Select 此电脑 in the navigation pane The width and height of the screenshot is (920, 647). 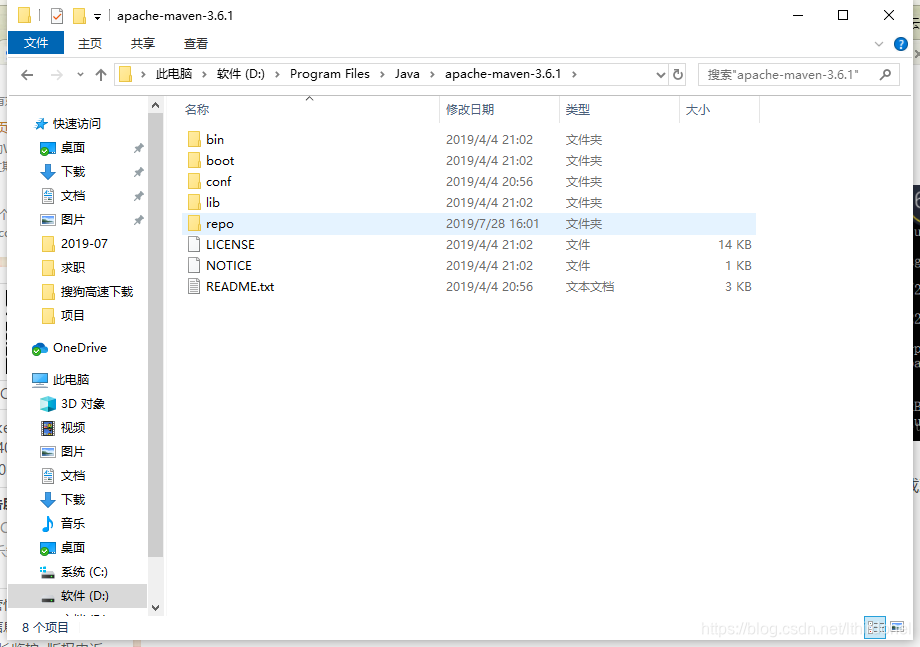(x=70, y=380)
